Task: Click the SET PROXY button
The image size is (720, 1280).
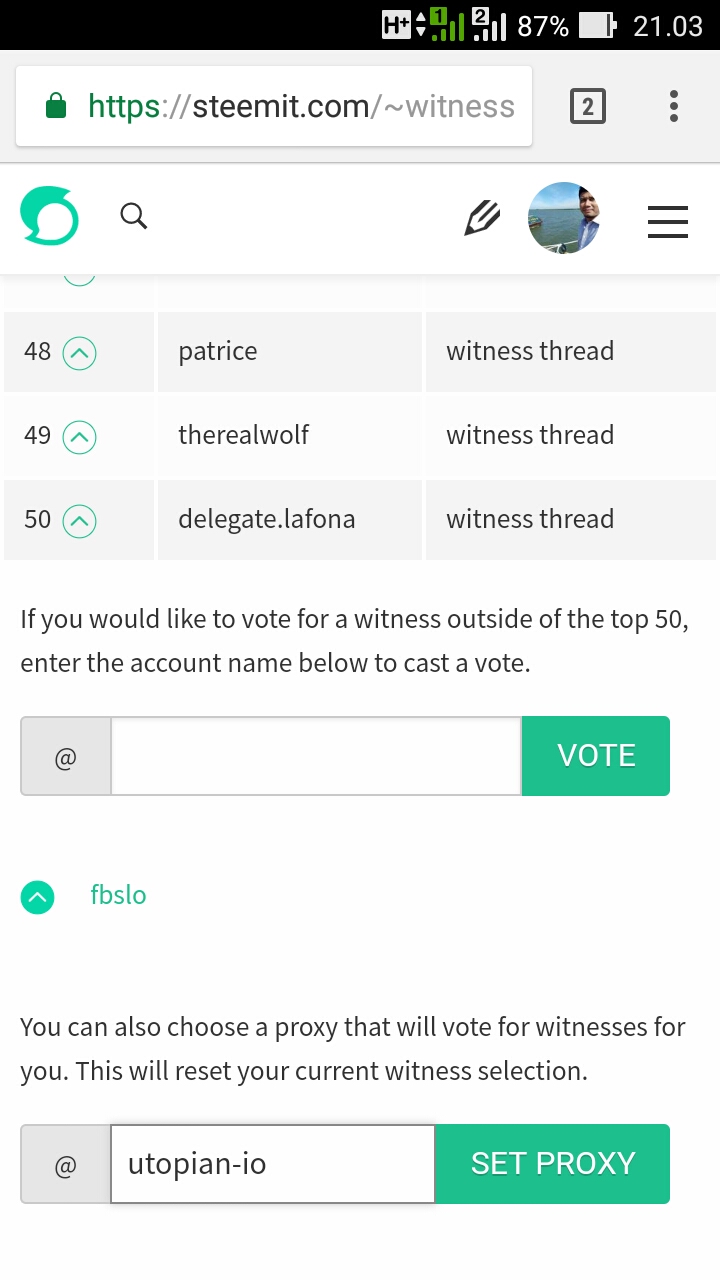Action: pos(553,1164)
